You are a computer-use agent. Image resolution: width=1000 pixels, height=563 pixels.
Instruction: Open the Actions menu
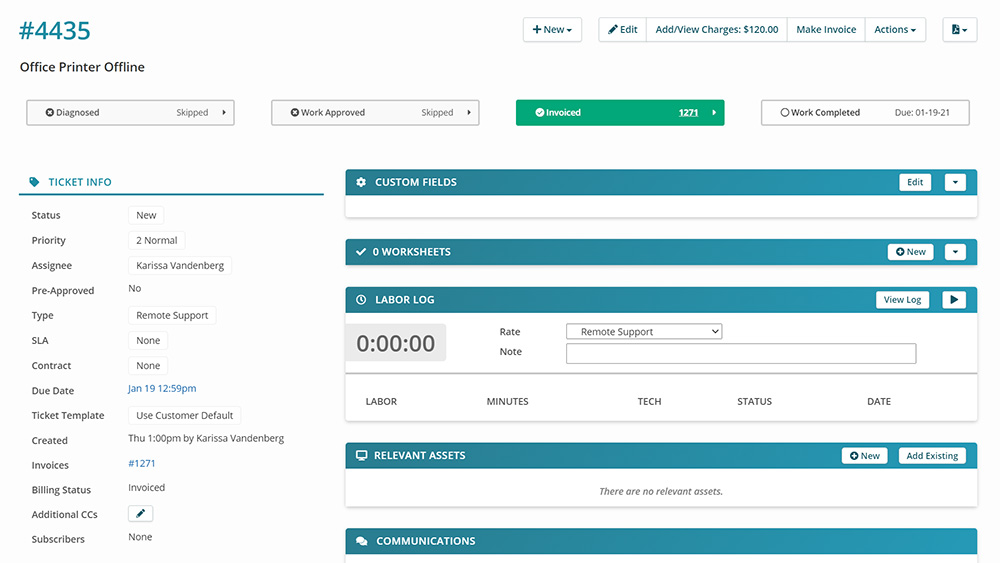[894, 30]
